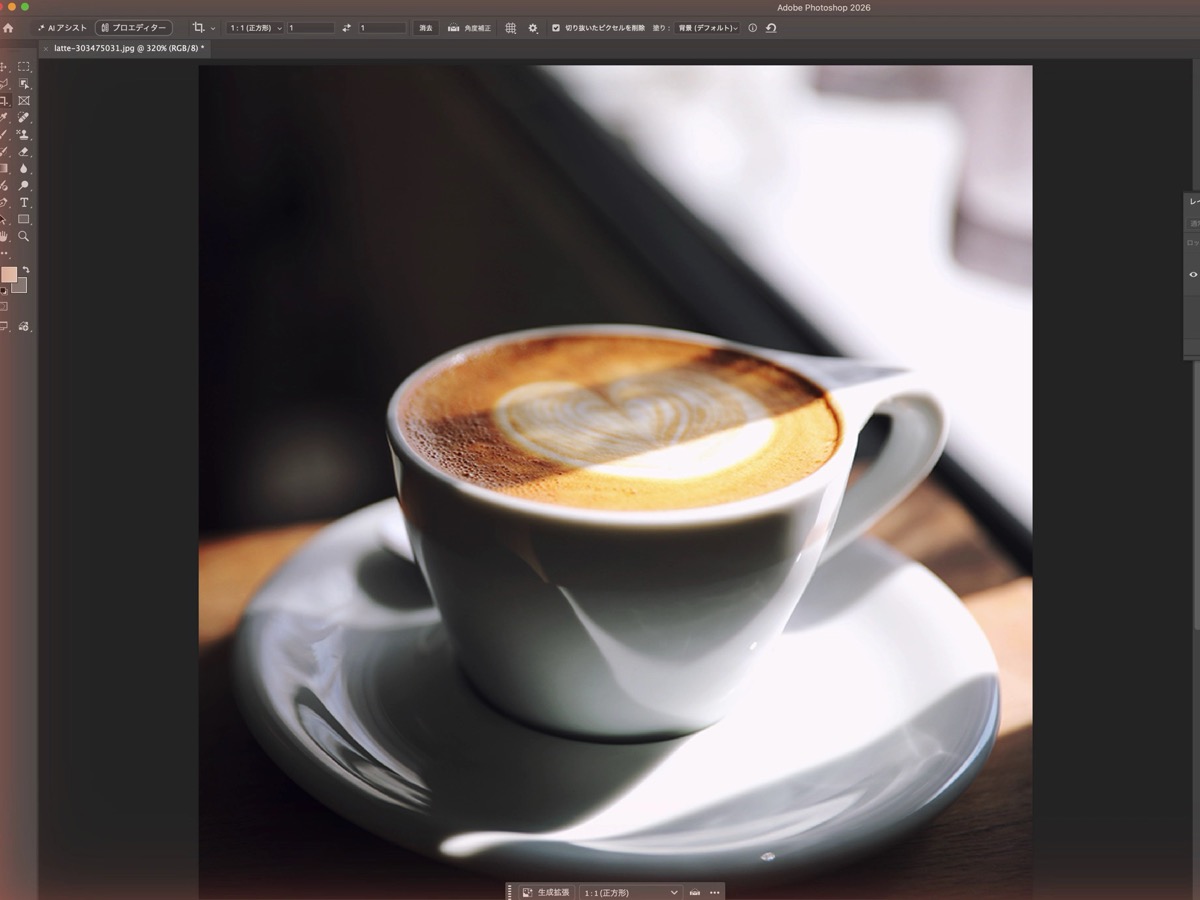
Task: Select the Gradient tool
Action: pos(4,168)
